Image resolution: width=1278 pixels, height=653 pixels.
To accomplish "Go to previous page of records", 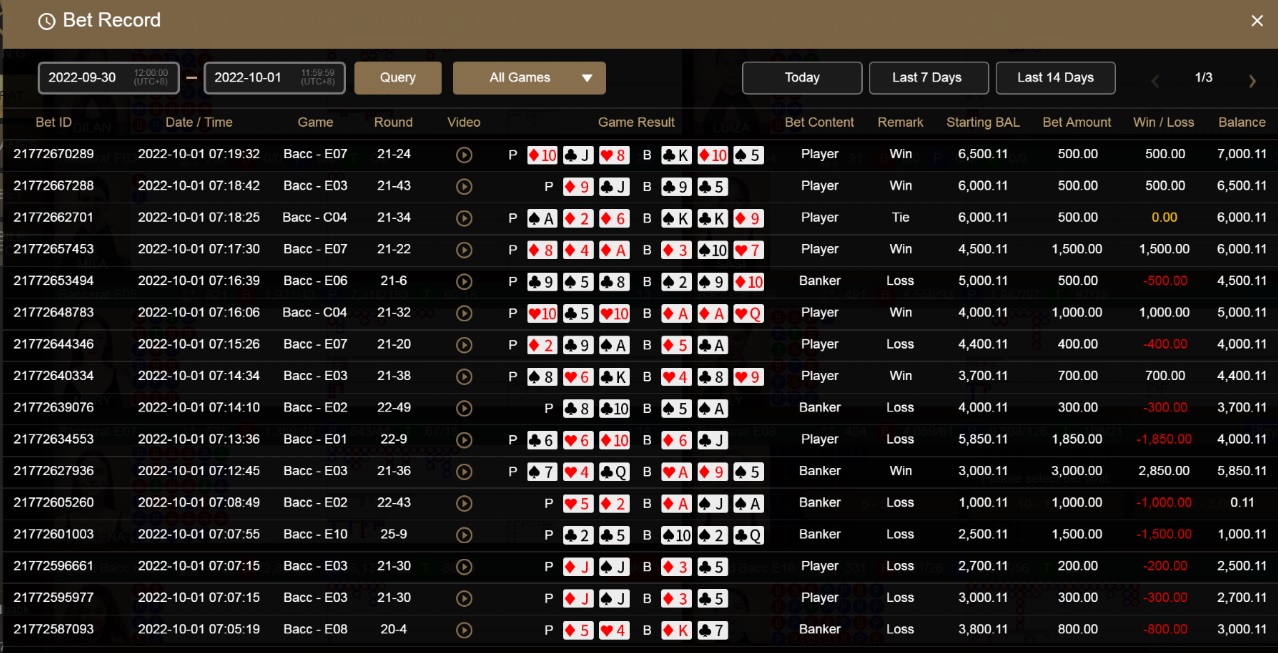I will pos(1155,81).
